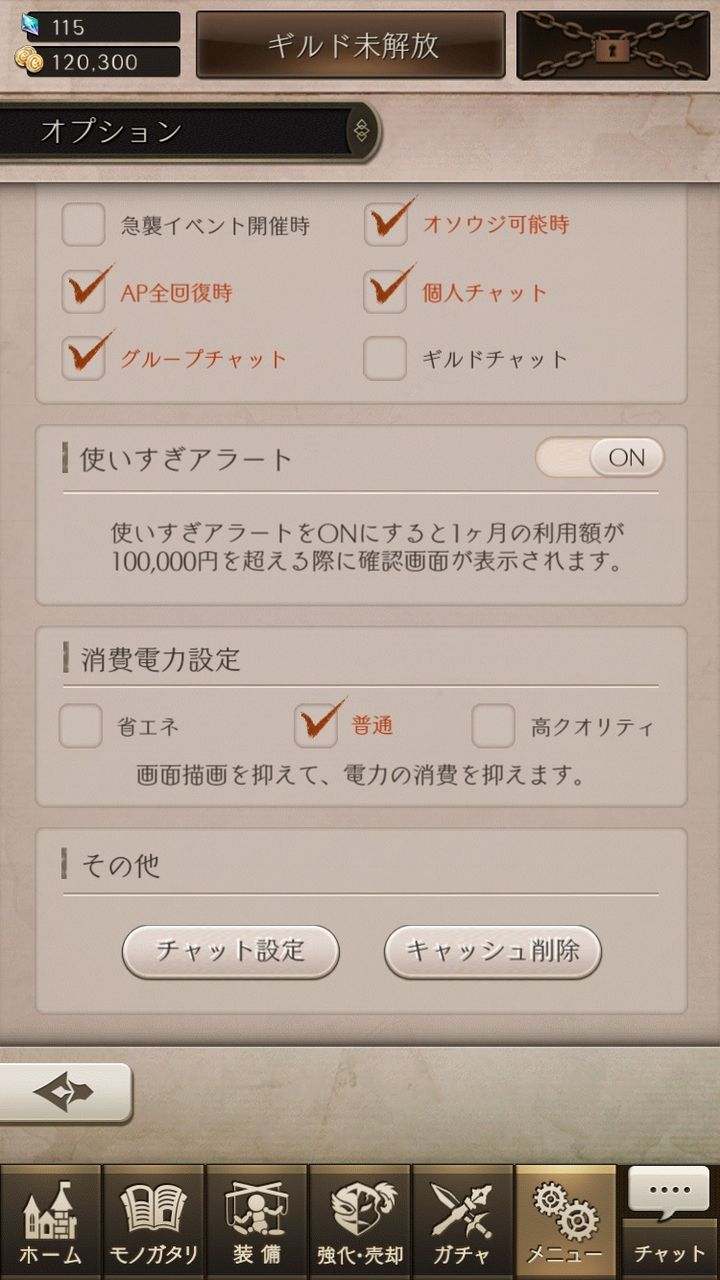The width and height of the screenshot is (720, 1280).
Task: Uncheck the AP全回復時 notification
Action: pos(84,292)
